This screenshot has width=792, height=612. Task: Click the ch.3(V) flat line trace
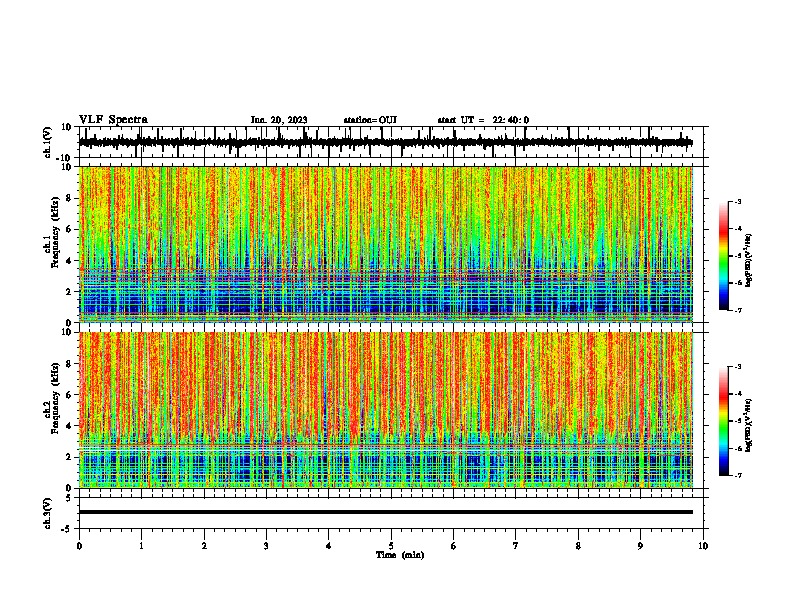click(386, 512)
